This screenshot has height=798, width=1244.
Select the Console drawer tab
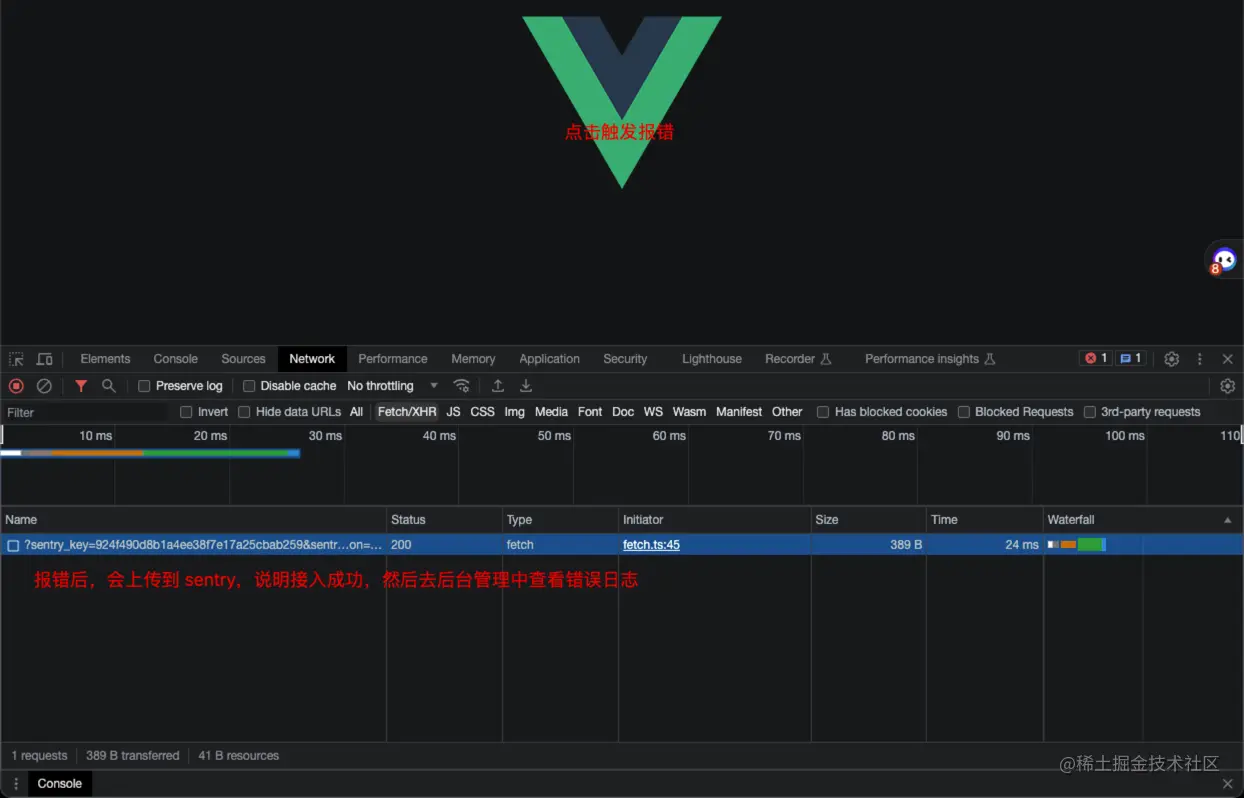[60, 784]
